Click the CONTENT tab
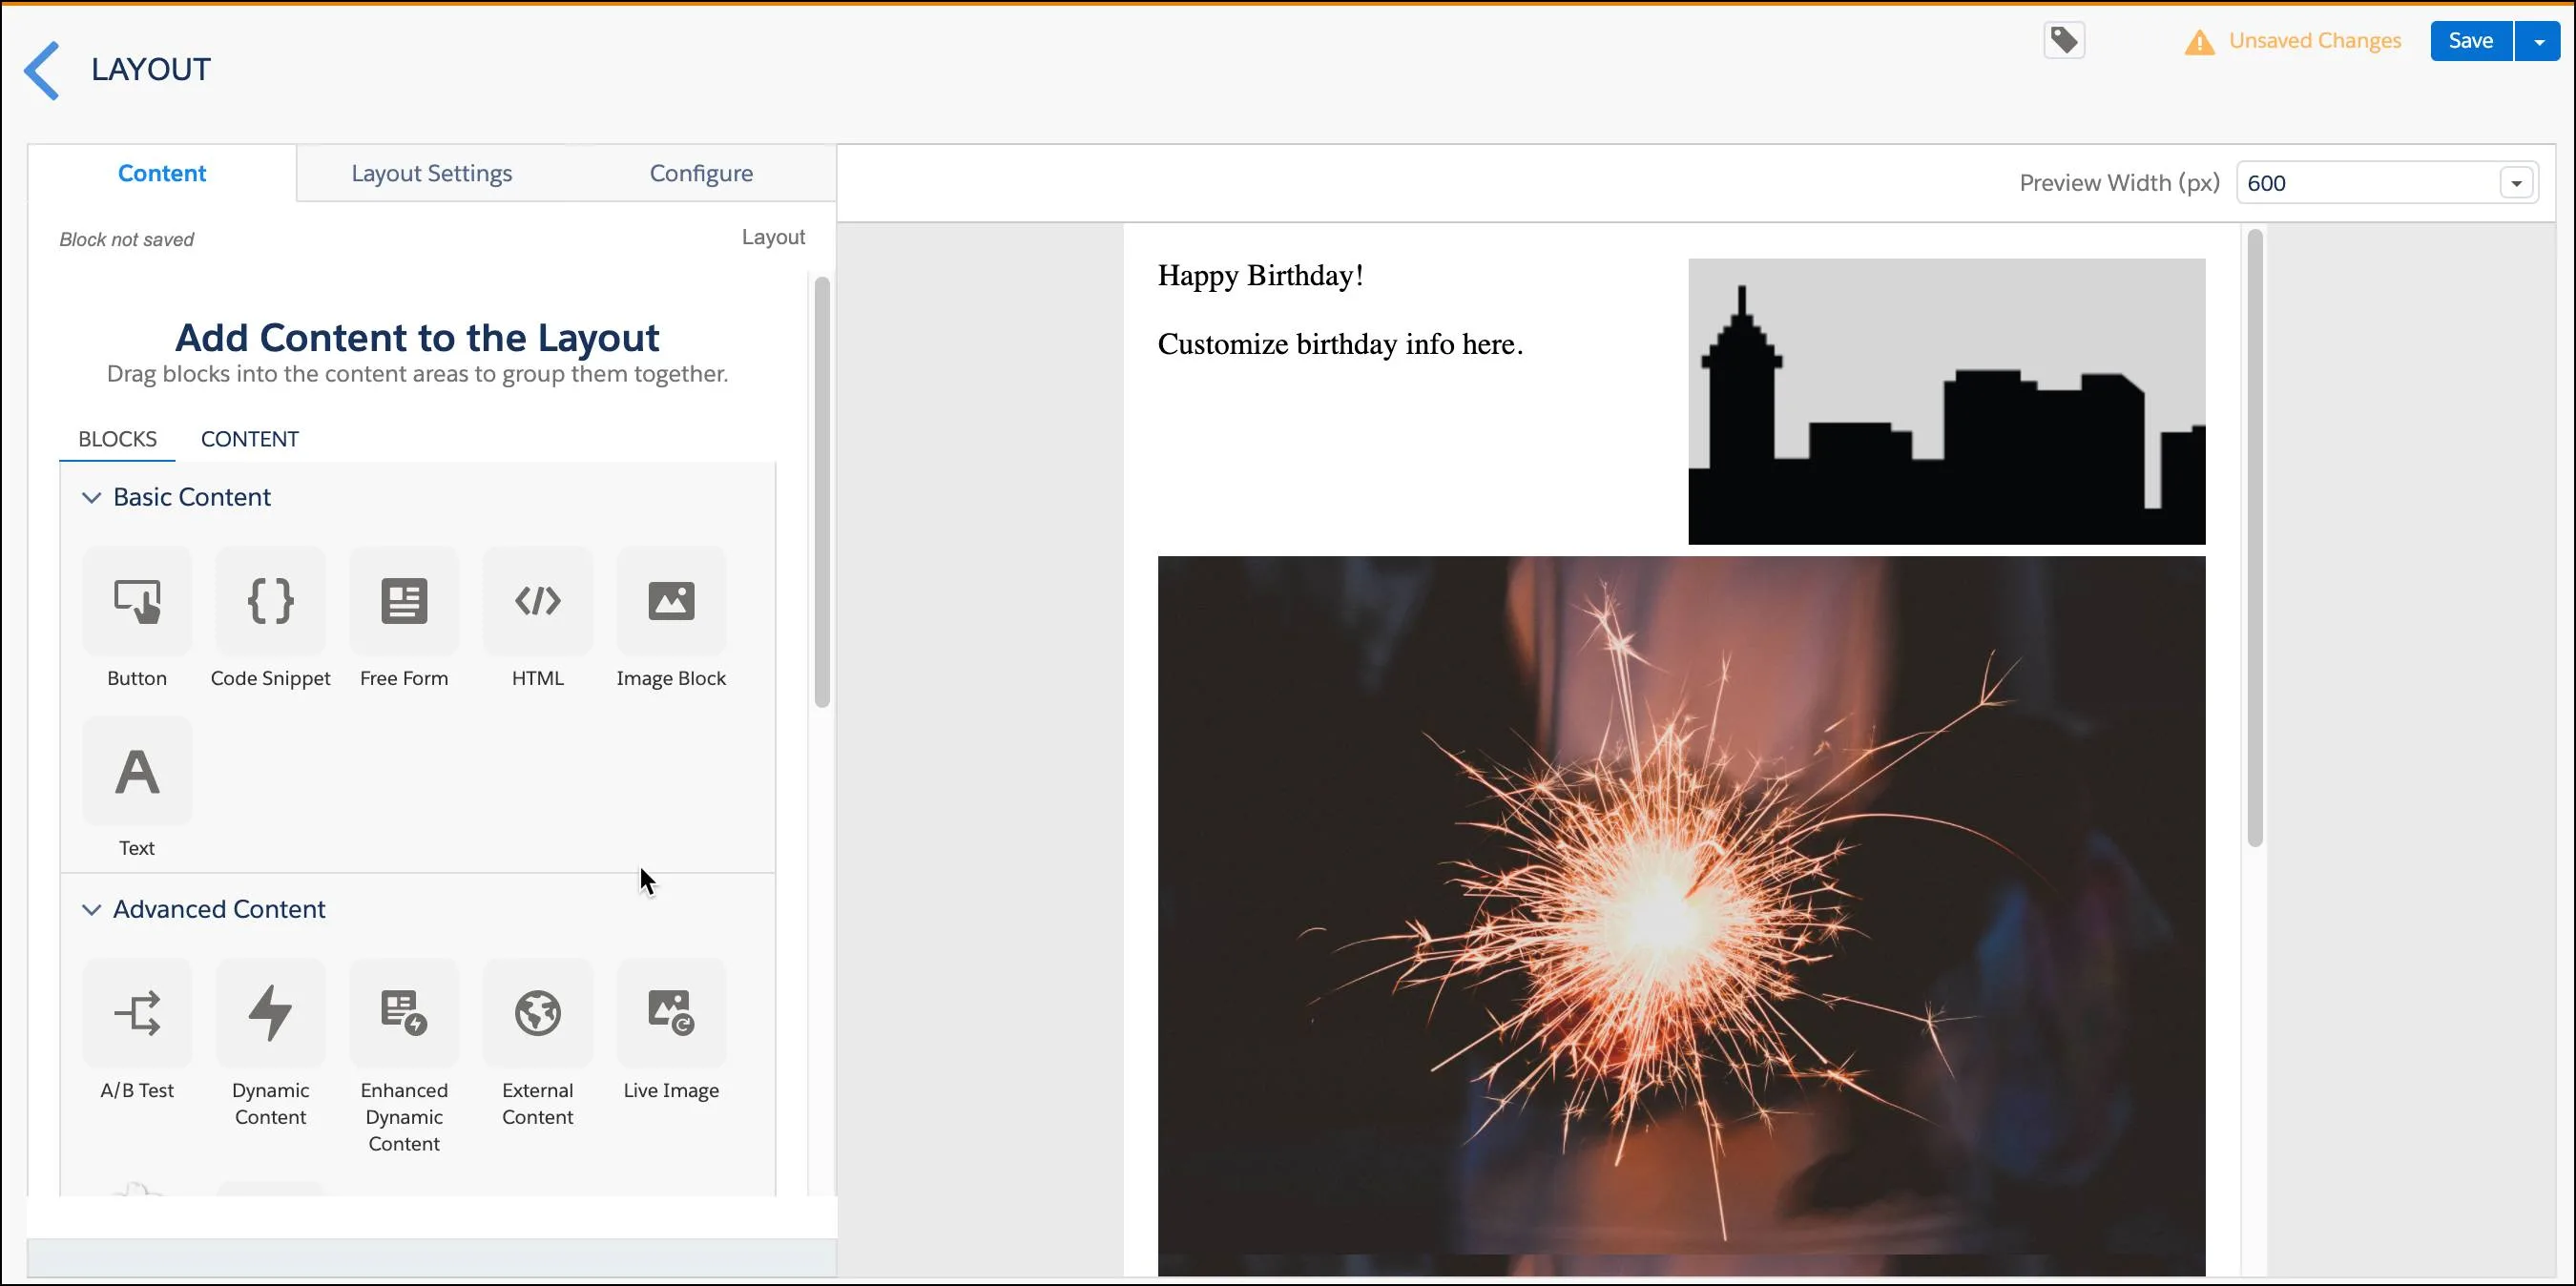The width and height of the screenshot is (2576, 1286). [250, 437]
